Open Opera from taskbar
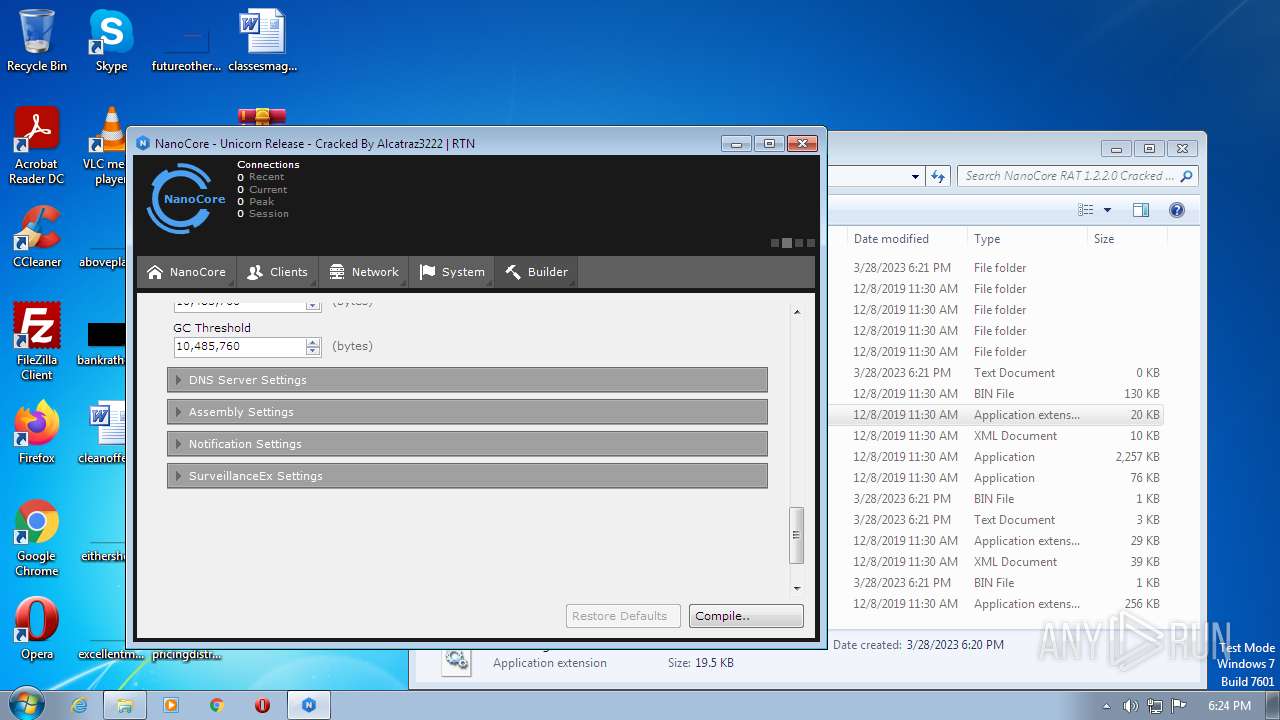 click(263, 705)
